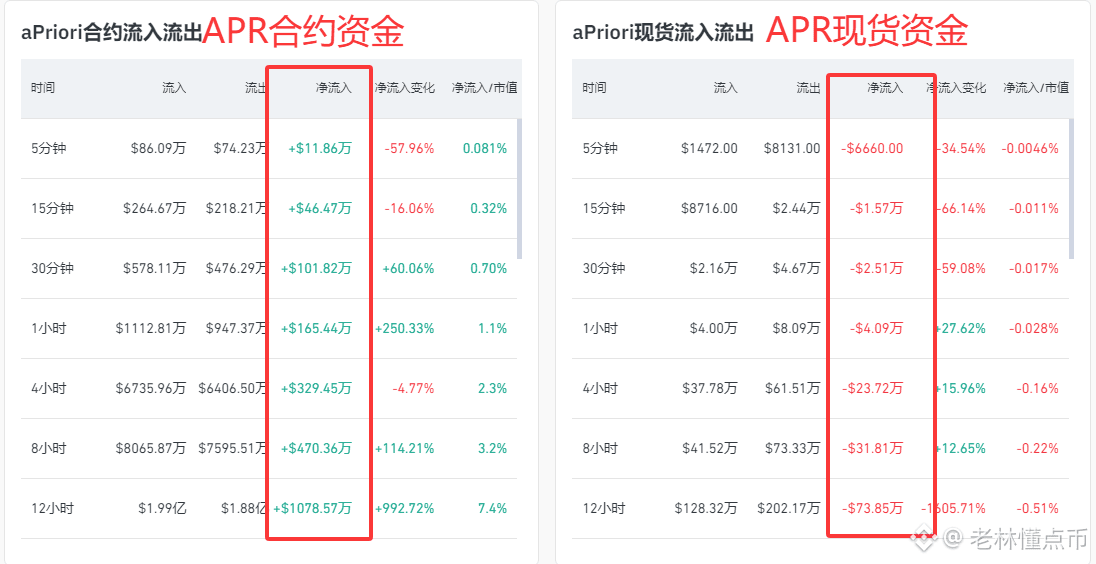Click the 流入 header in the 现货 table
The image size is (1096, 564).
[x=726, y=88]
